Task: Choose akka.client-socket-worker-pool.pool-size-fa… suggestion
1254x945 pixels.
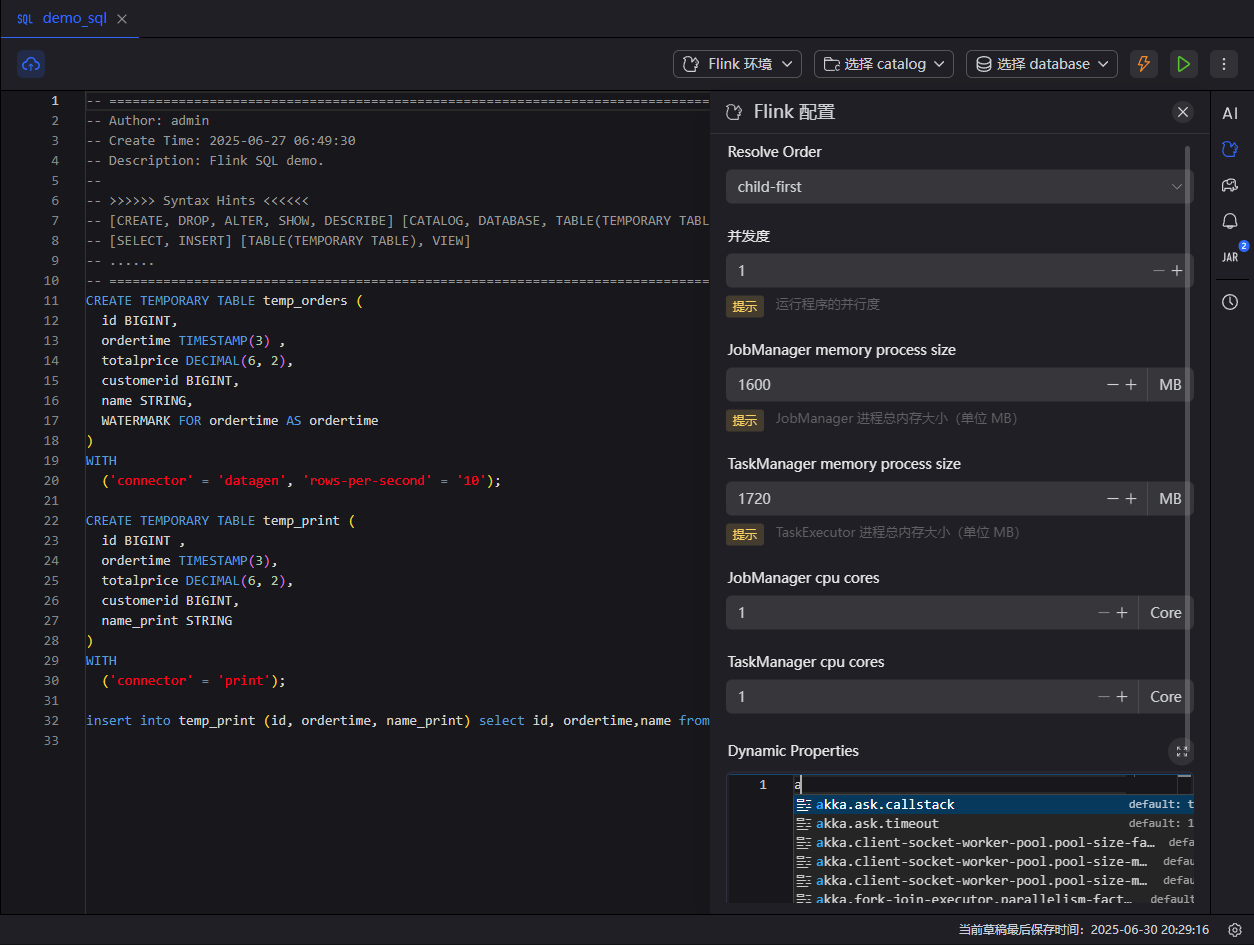Action: click(994, 842)
